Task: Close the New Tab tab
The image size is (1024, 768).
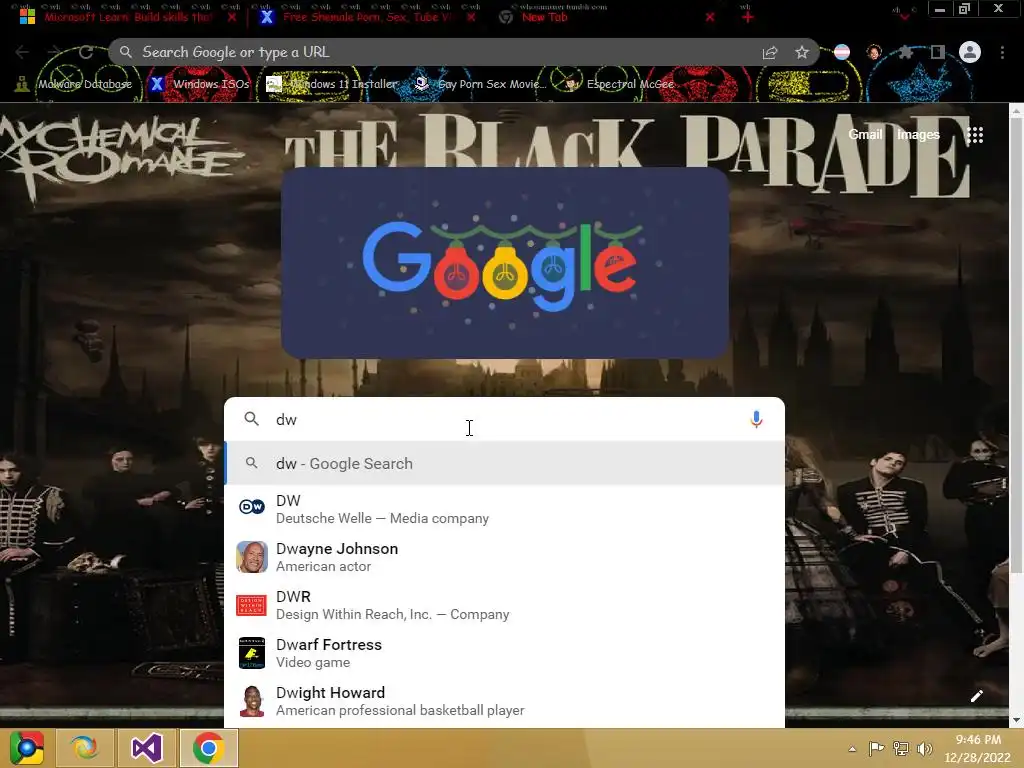Action: [x=710, y=17]
